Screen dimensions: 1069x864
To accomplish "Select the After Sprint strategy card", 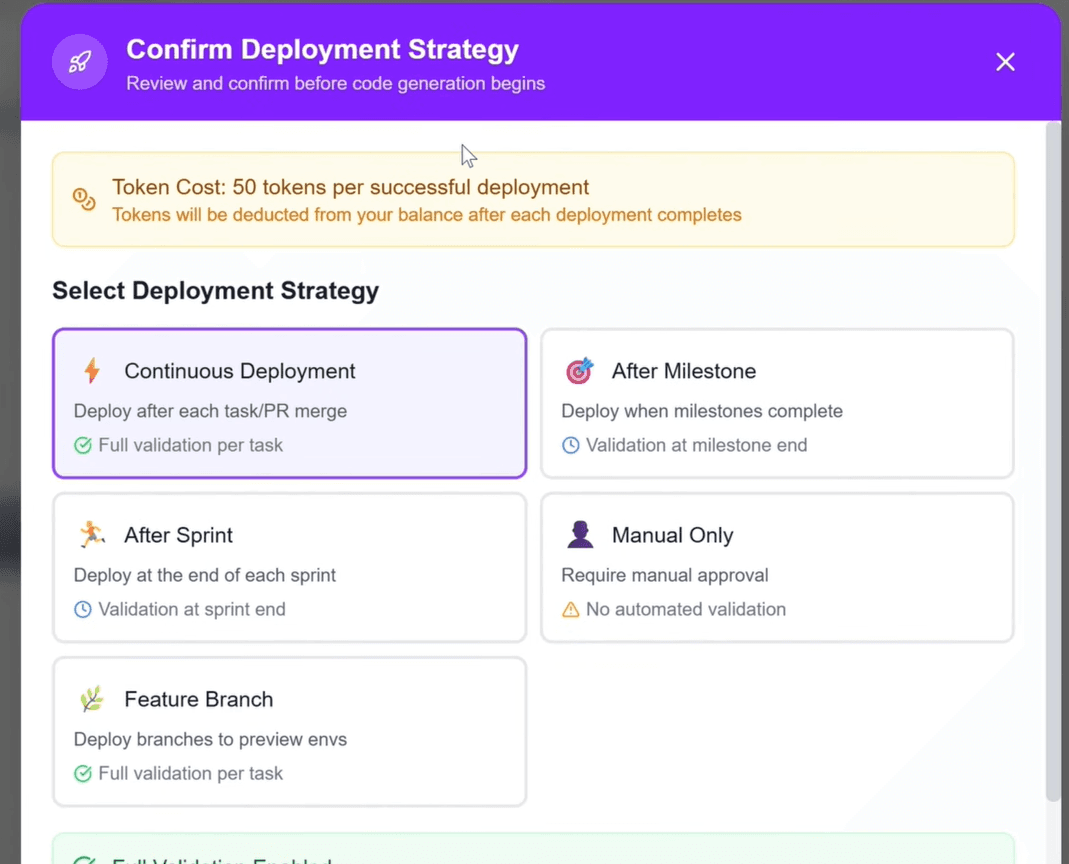I will tap(289, 567).
